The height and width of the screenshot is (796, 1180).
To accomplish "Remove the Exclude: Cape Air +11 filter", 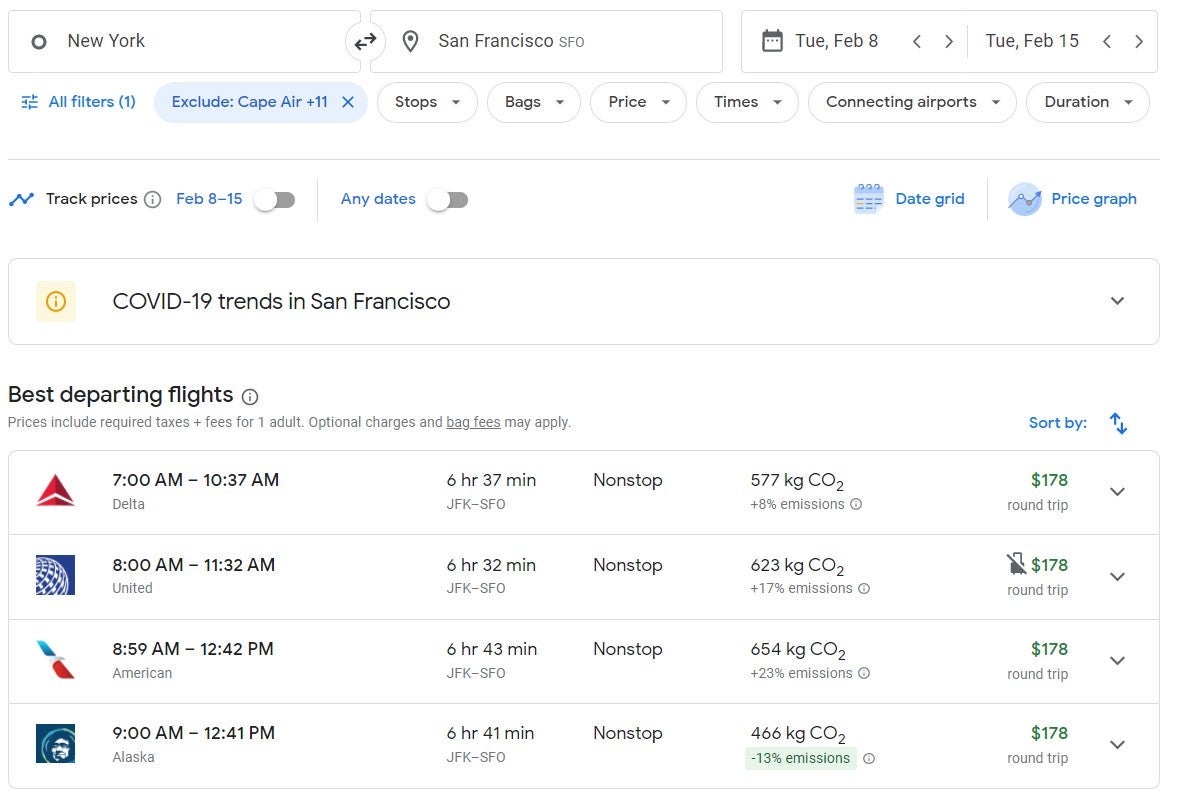I will [348, 102].
